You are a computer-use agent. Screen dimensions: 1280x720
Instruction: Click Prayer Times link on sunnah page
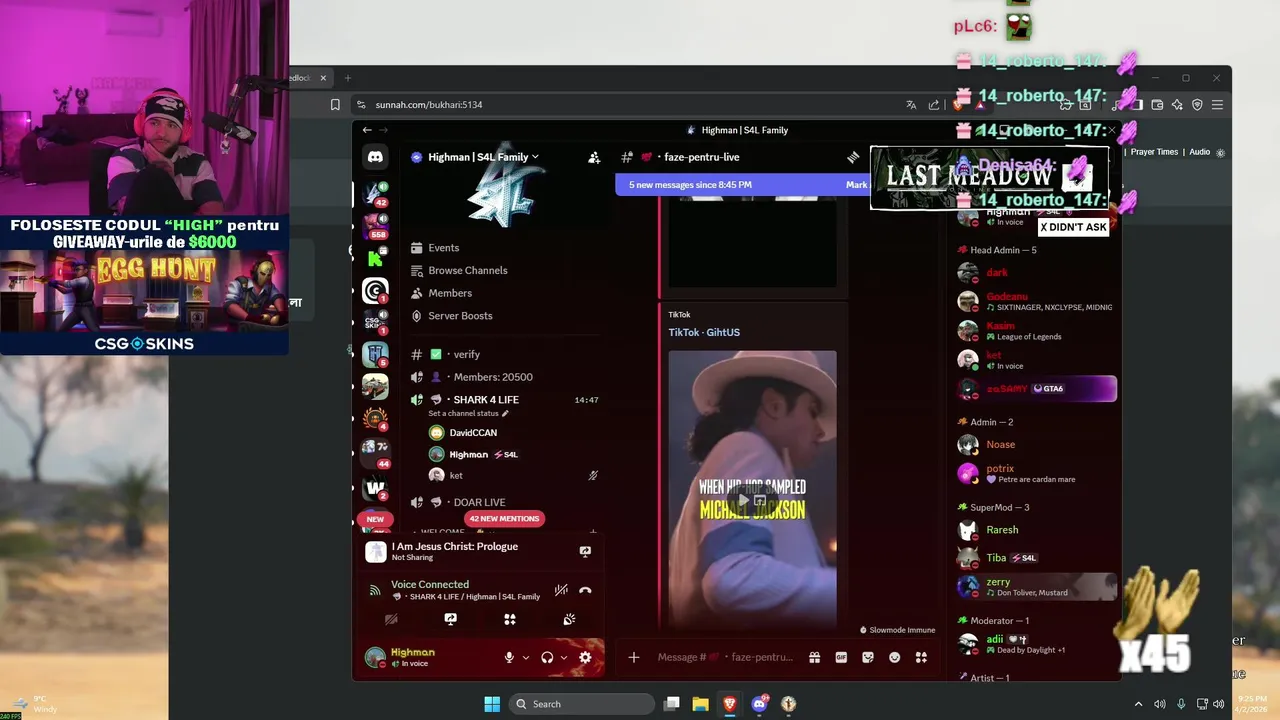tap(1154, 152)
